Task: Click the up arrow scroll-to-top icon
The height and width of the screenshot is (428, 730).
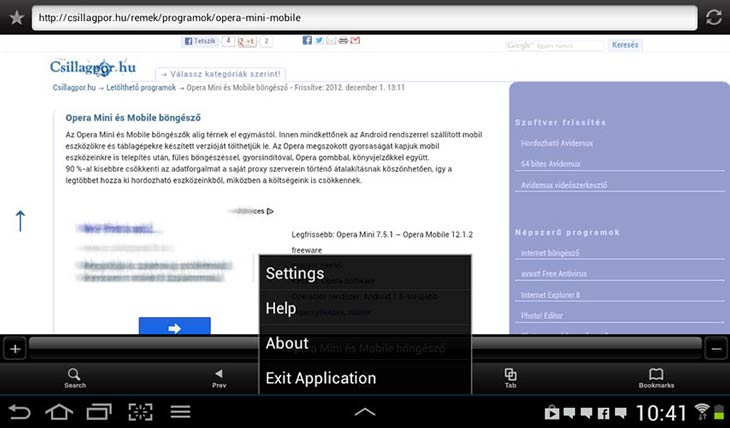Action: tap(20, 221)
